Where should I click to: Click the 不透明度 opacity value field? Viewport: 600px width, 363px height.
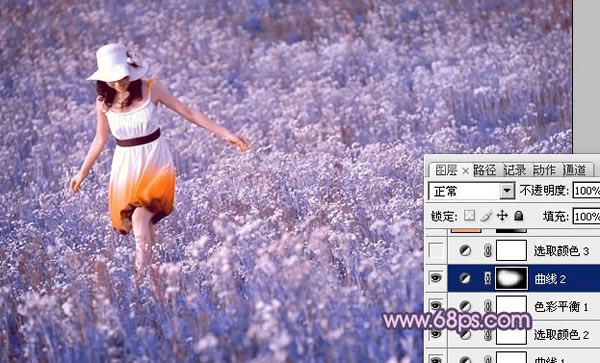[586, 190]
